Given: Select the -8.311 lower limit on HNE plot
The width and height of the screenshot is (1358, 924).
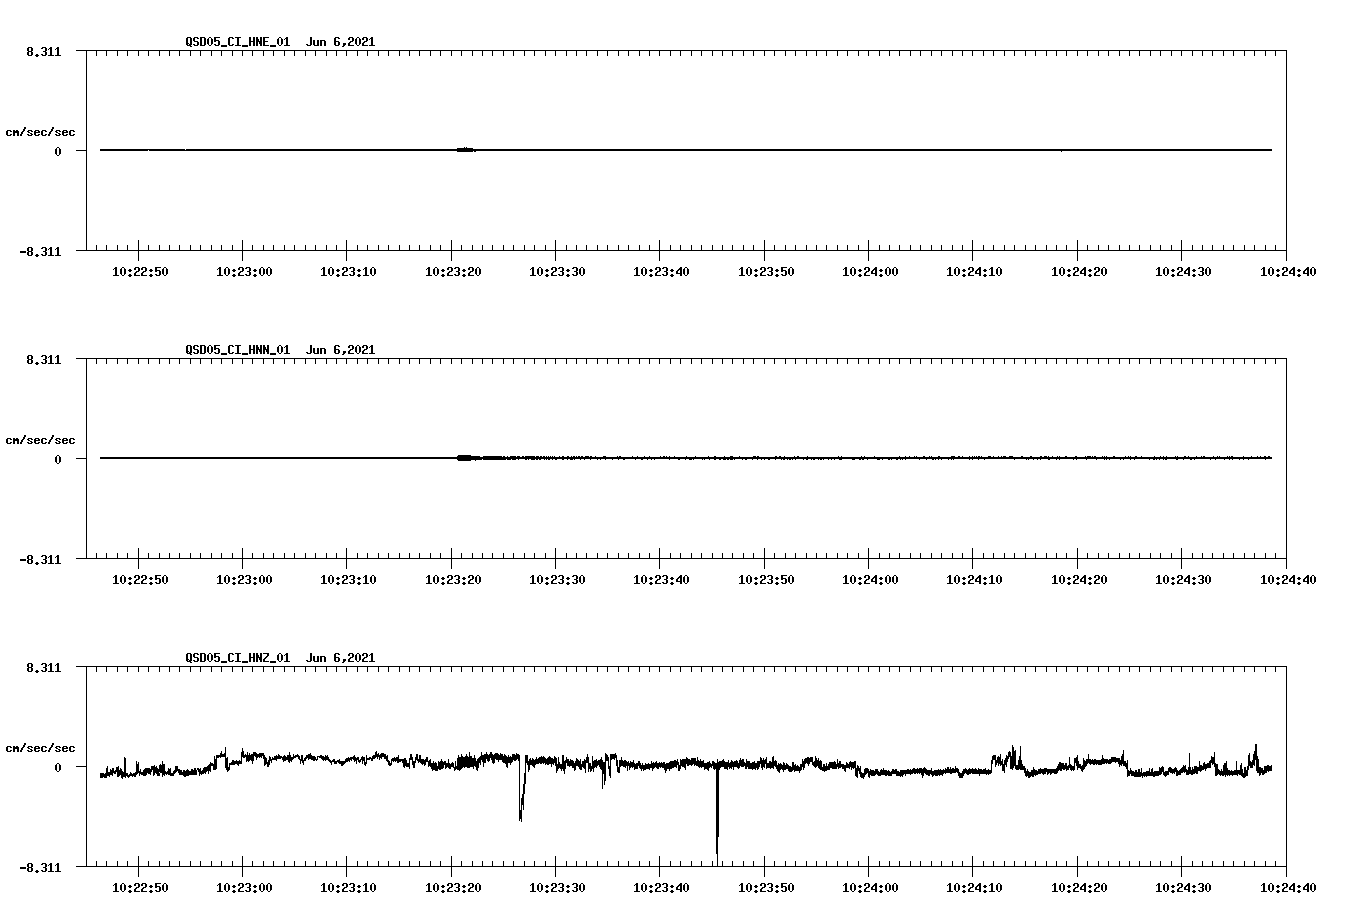Looking at the screenshot, I should click(40, 252).
